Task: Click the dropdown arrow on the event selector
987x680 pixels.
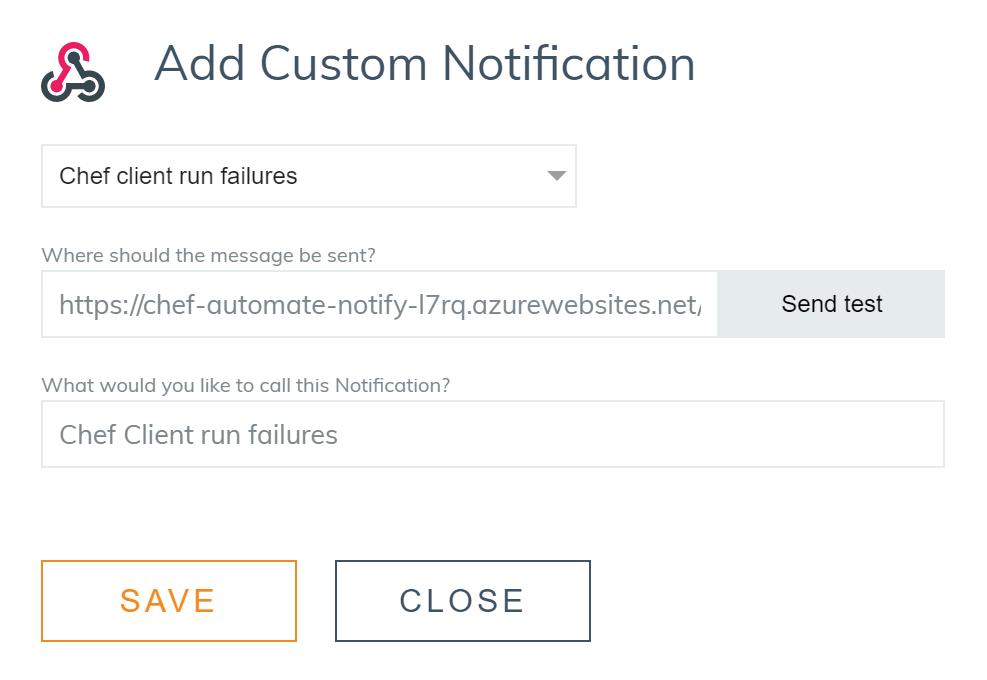Action: tap(556, 176)
